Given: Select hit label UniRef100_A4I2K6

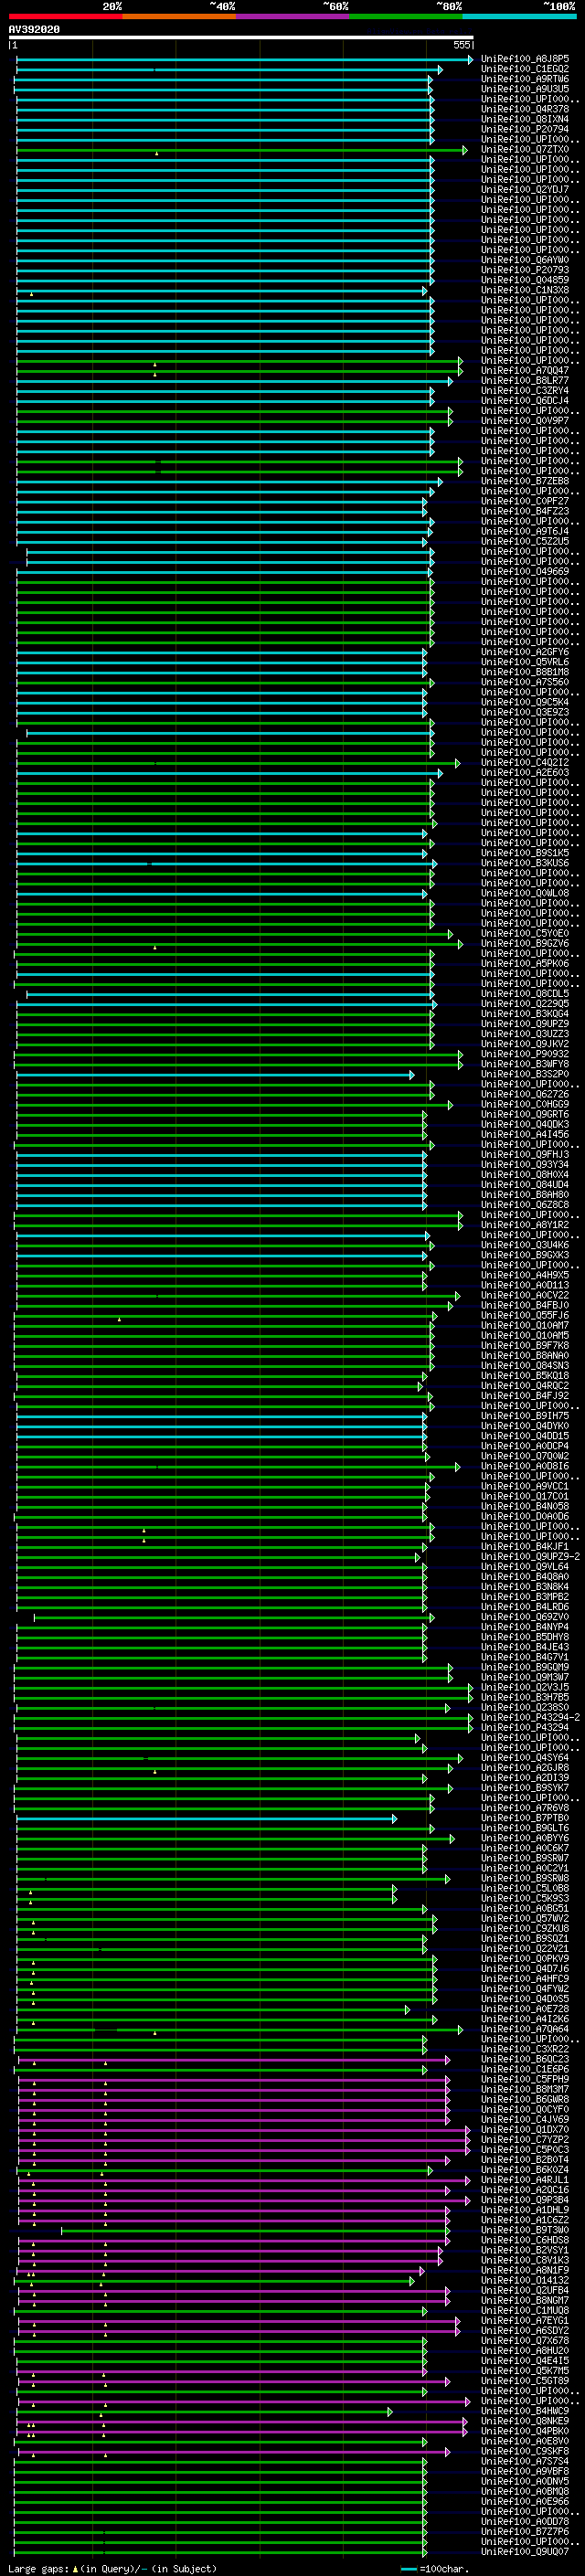Looking at the screenshot, I should click(x=525, y=2018).
